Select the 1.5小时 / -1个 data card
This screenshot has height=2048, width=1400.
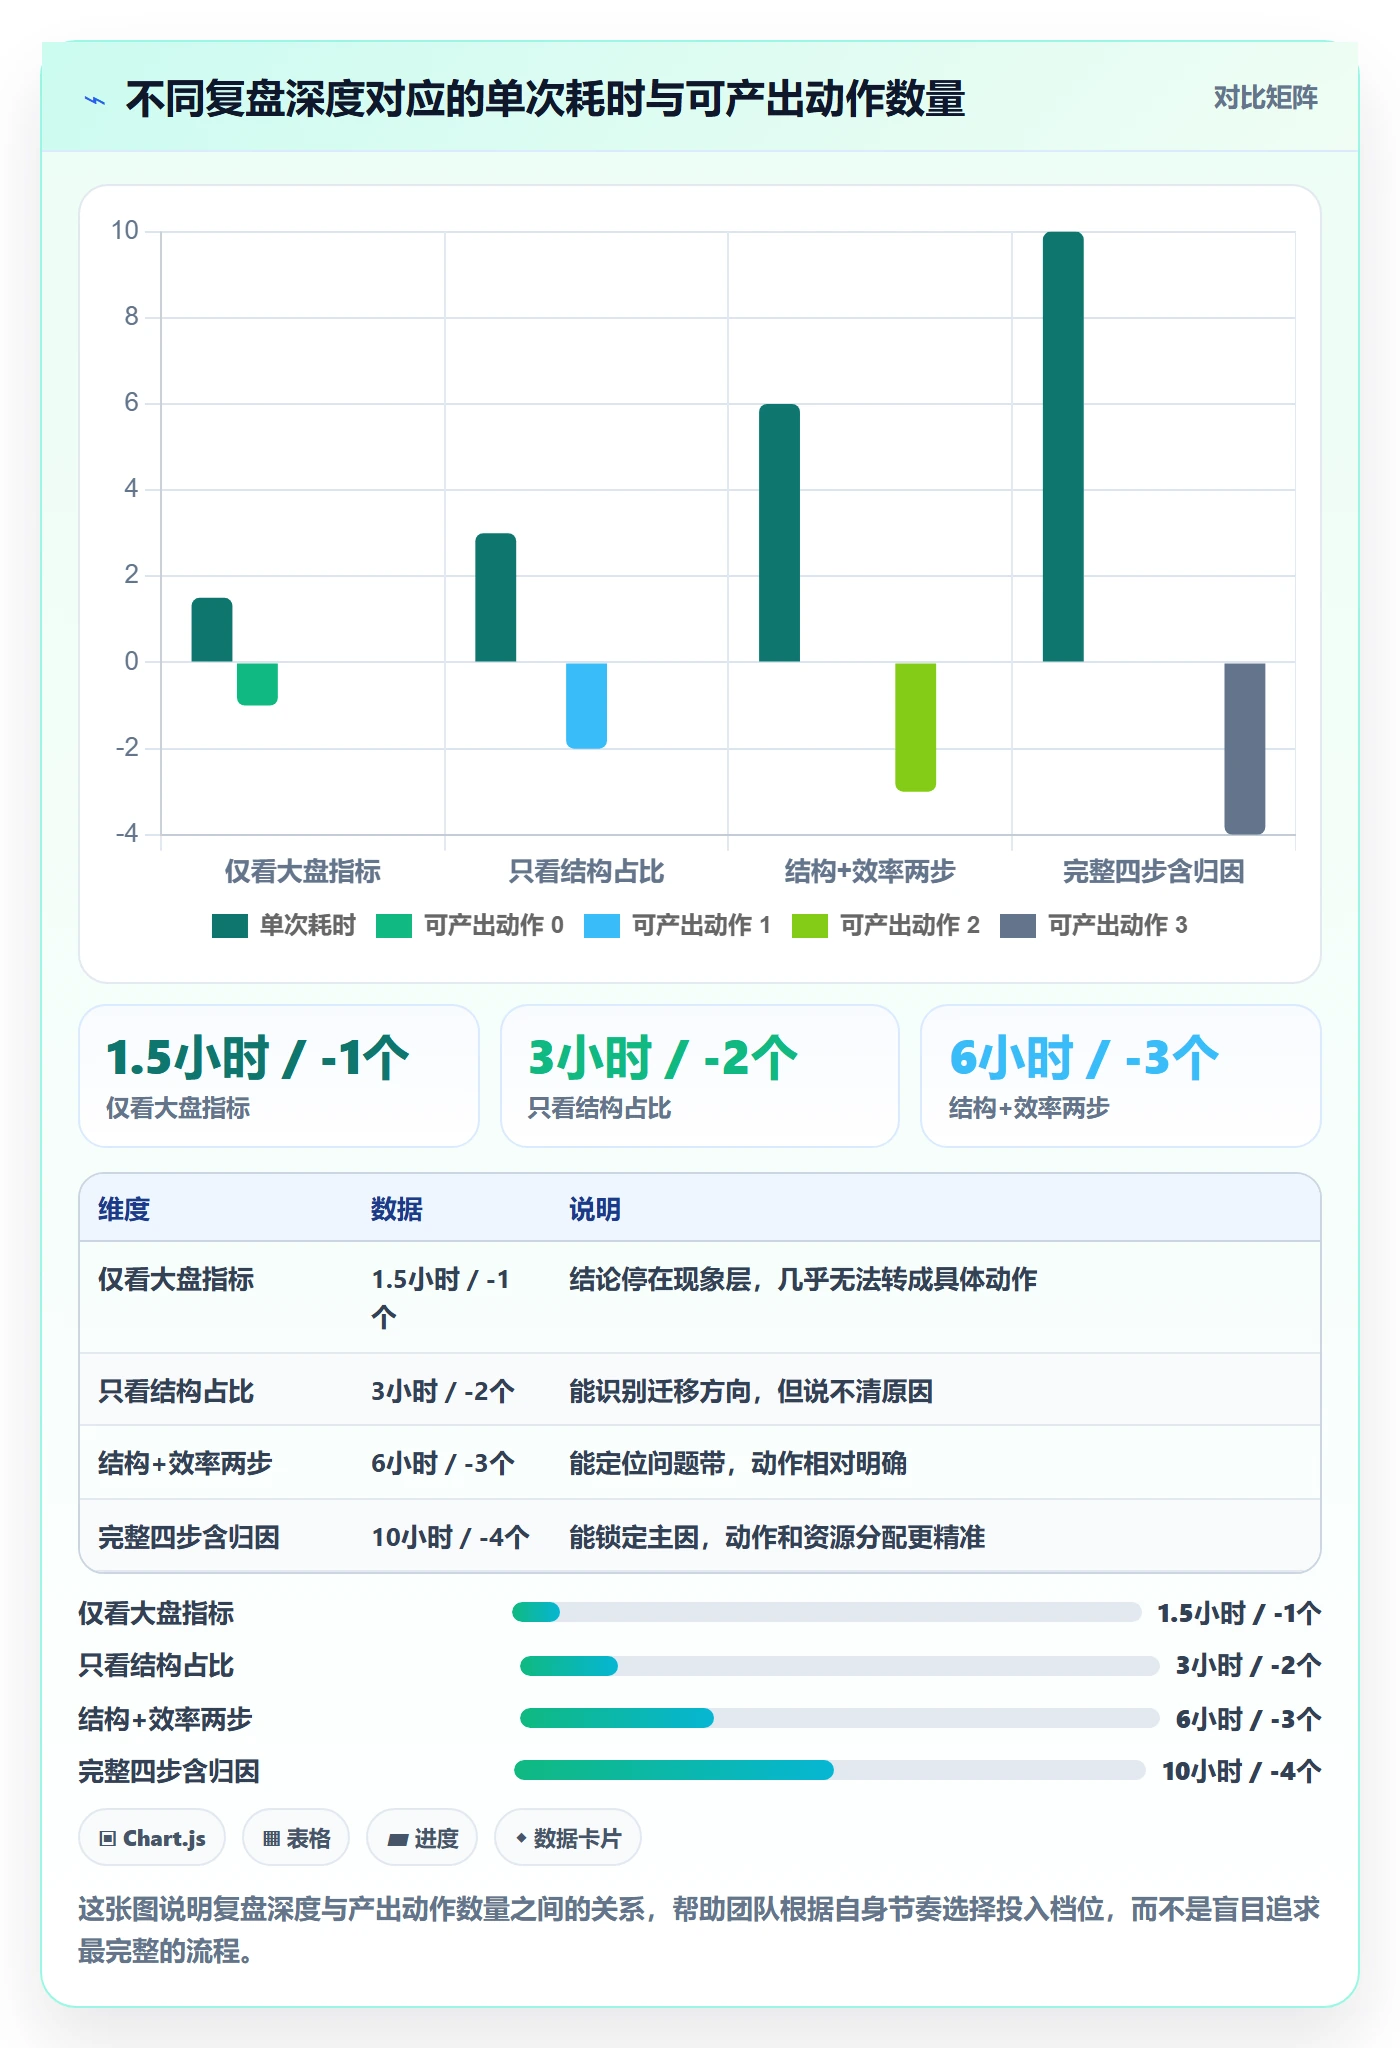coord(279,1076)
